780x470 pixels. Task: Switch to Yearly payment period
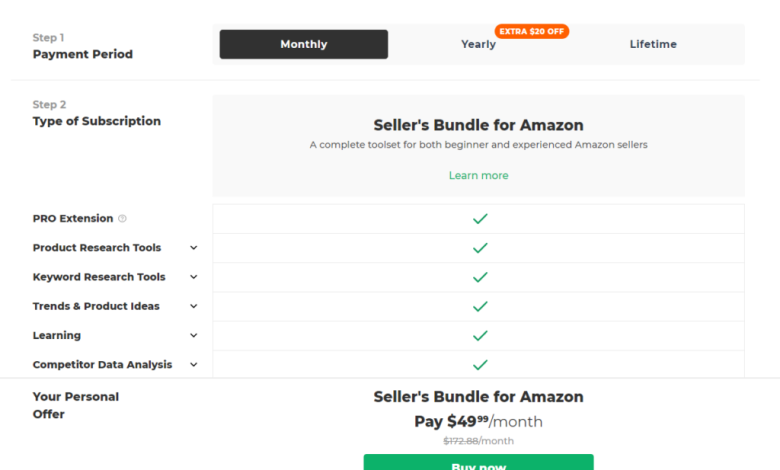[x=478, y=45]
